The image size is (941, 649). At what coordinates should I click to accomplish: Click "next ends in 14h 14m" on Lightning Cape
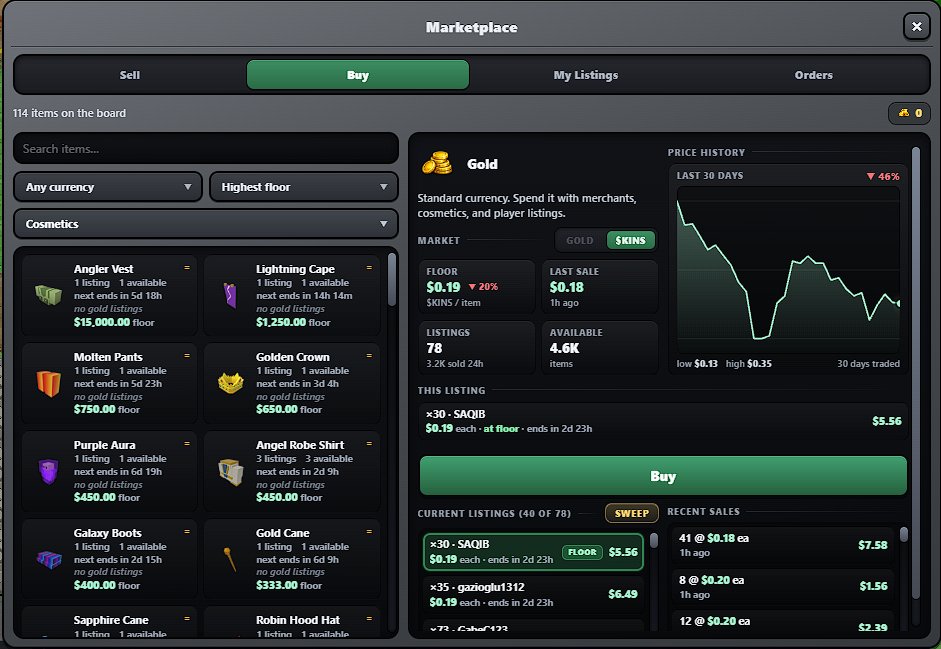point(304,295)
